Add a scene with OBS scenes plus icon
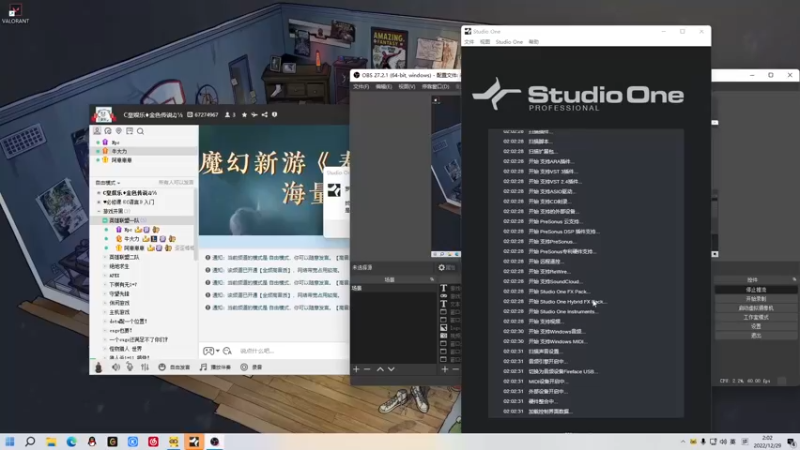The image size is (800, 450). click(356, 369)
